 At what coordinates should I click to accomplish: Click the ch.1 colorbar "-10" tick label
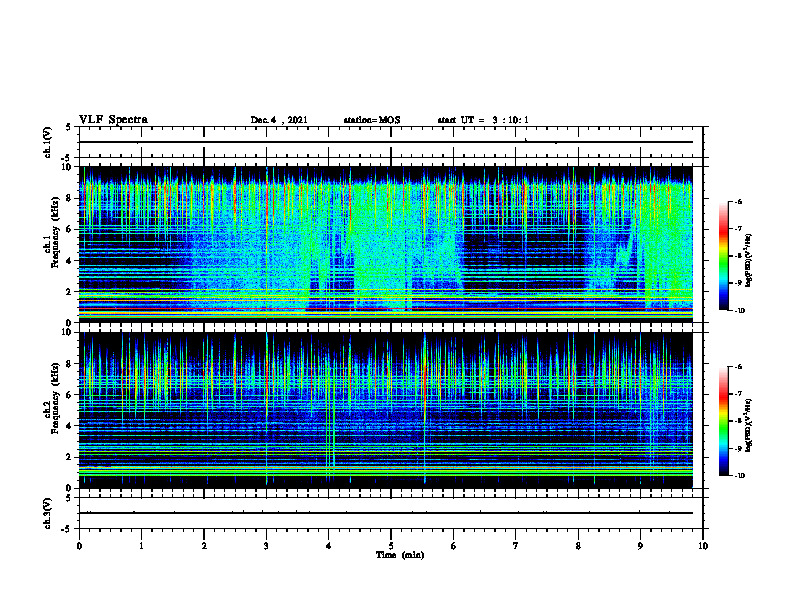(740, 311)
